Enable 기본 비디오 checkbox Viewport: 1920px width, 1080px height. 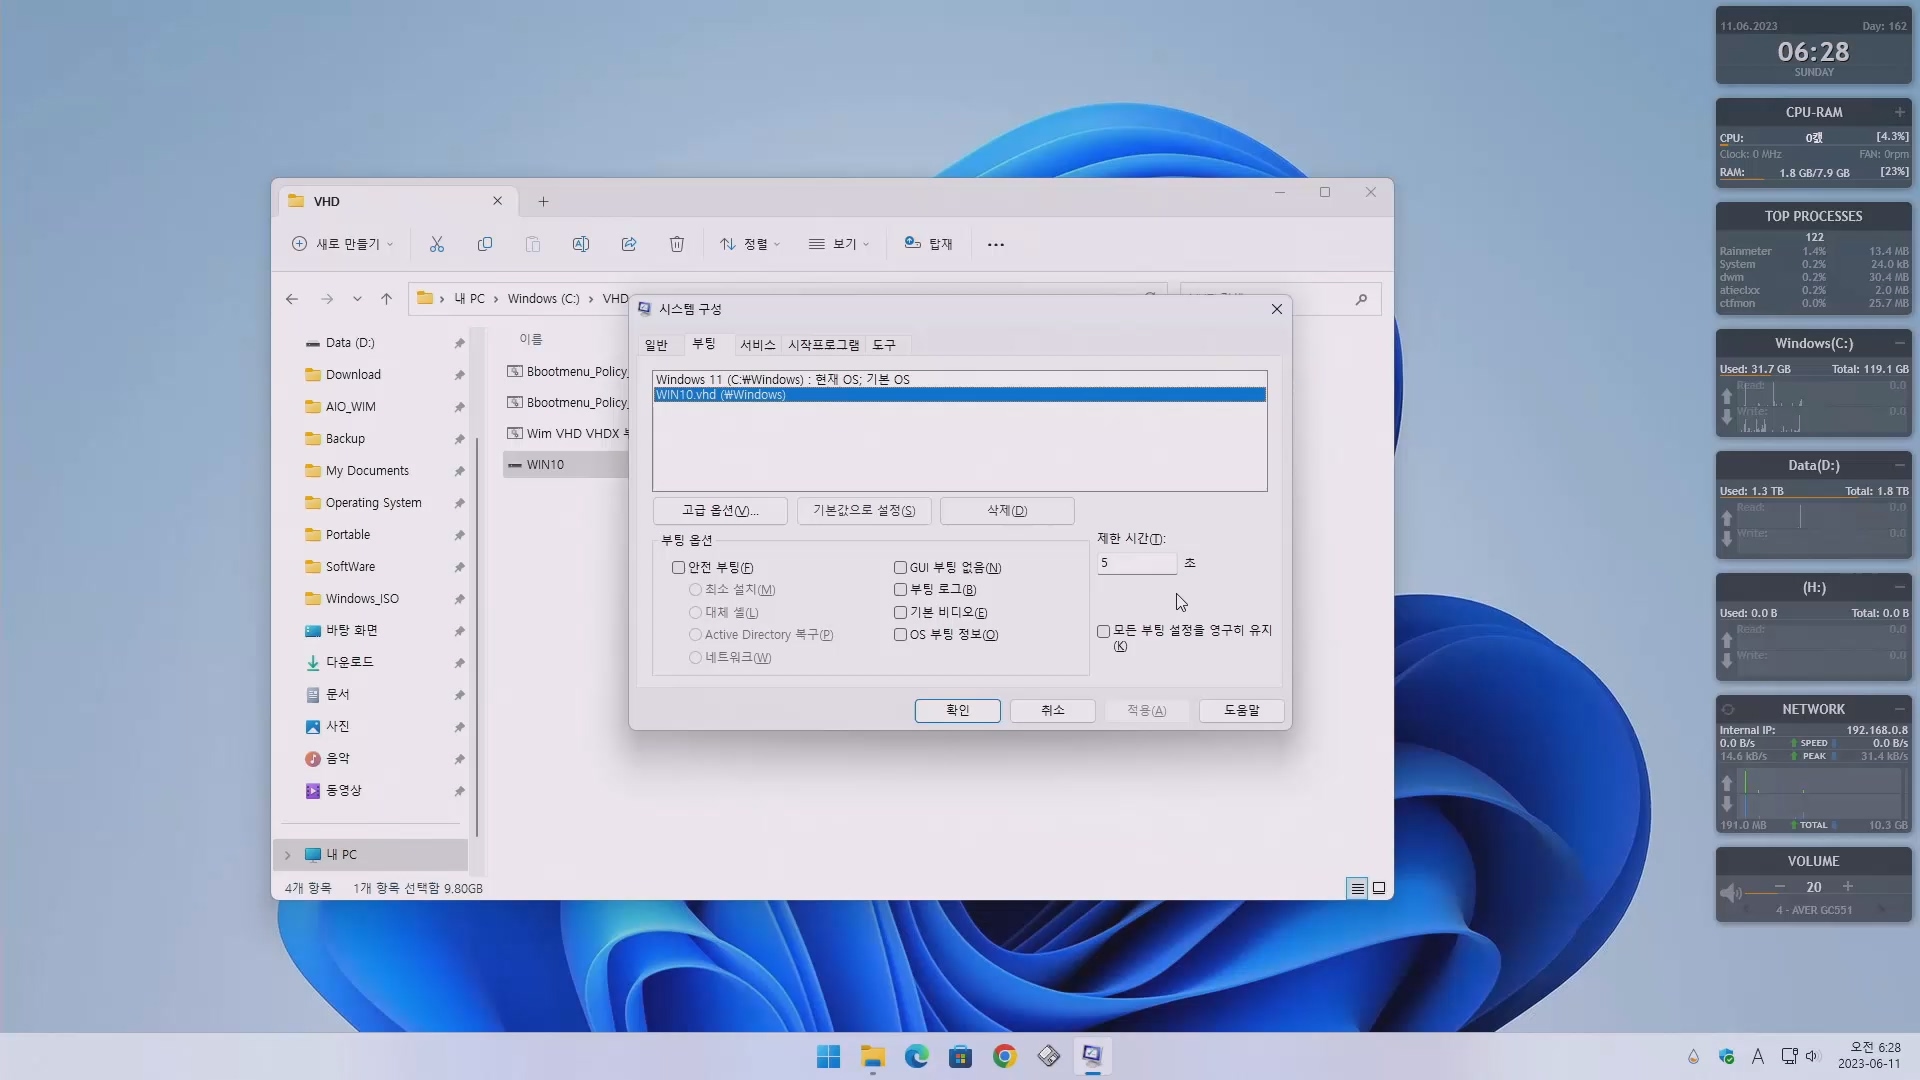pyautogui.click(x=900, y=613)
